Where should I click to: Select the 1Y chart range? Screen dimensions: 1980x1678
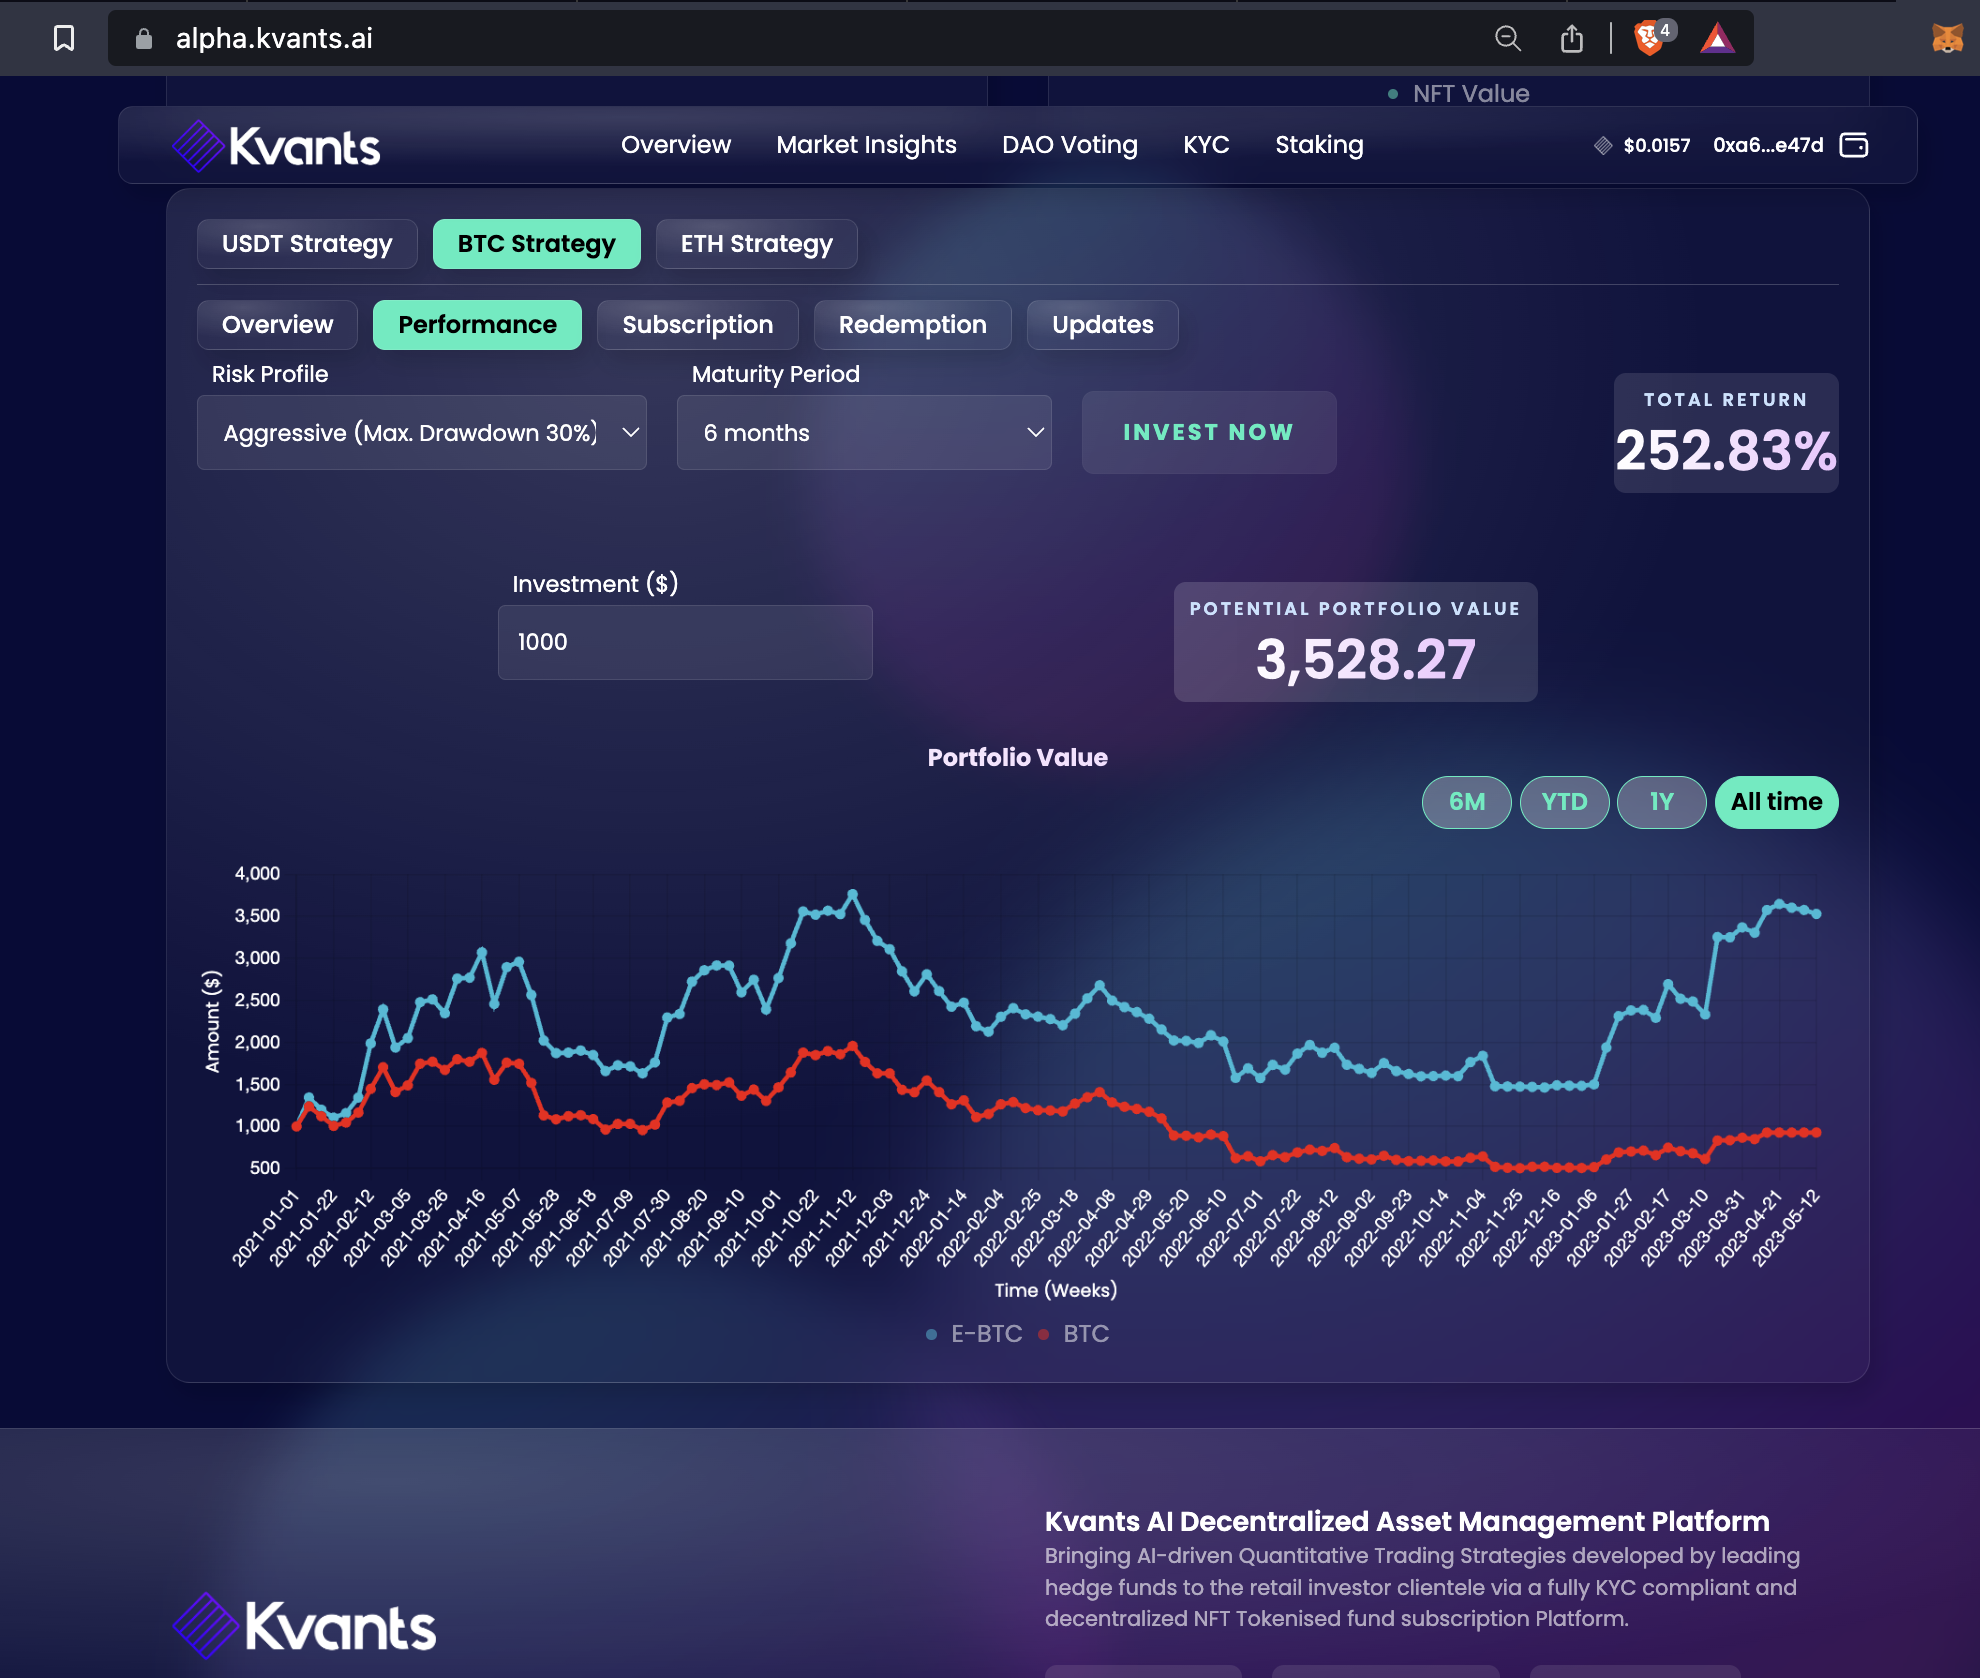(1661, 802)
